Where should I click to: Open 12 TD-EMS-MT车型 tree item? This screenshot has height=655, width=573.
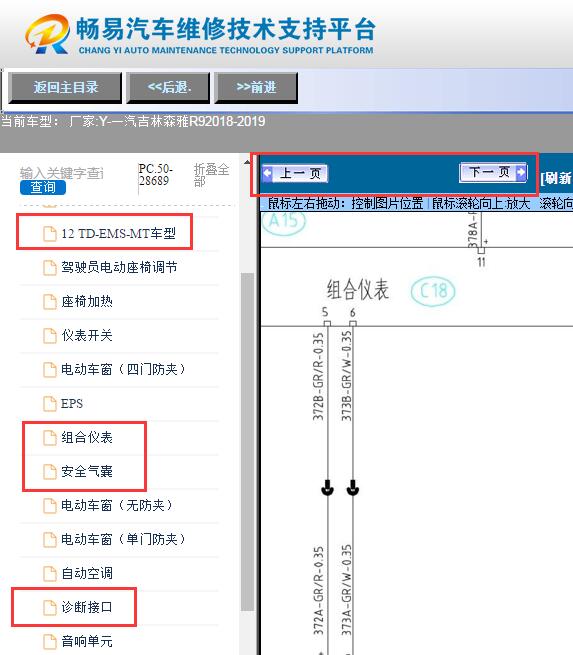coord(119,234)
